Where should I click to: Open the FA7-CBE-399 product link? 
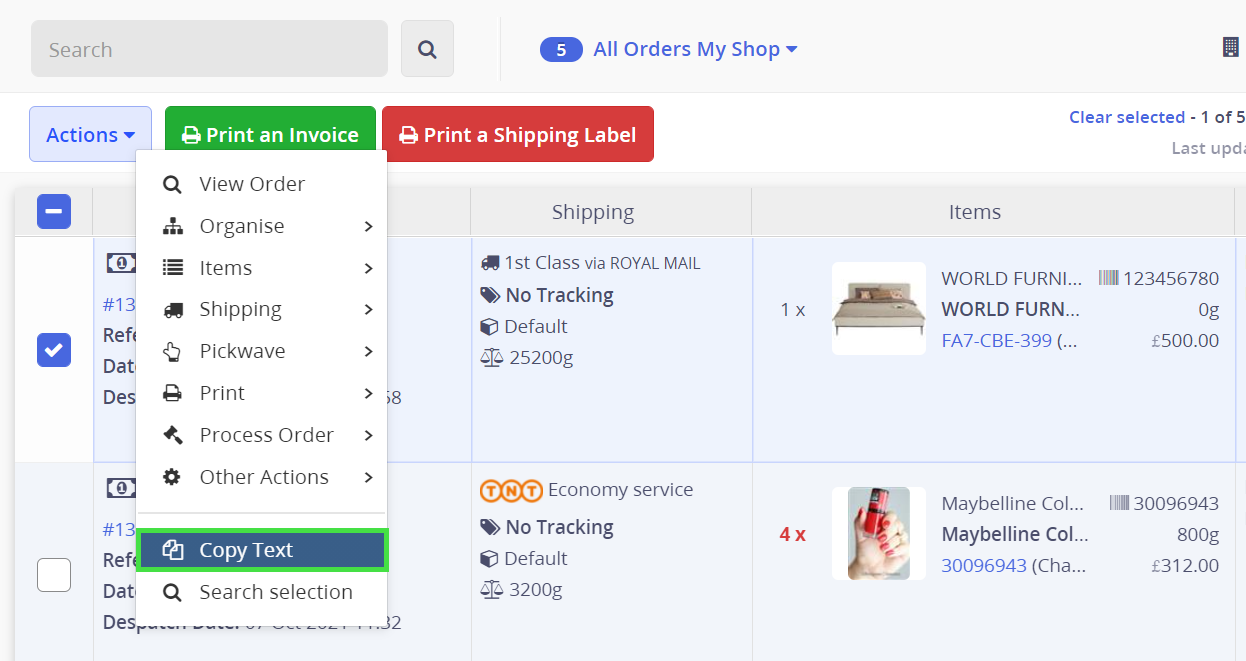pyautogui.click(x=996, y=340)
